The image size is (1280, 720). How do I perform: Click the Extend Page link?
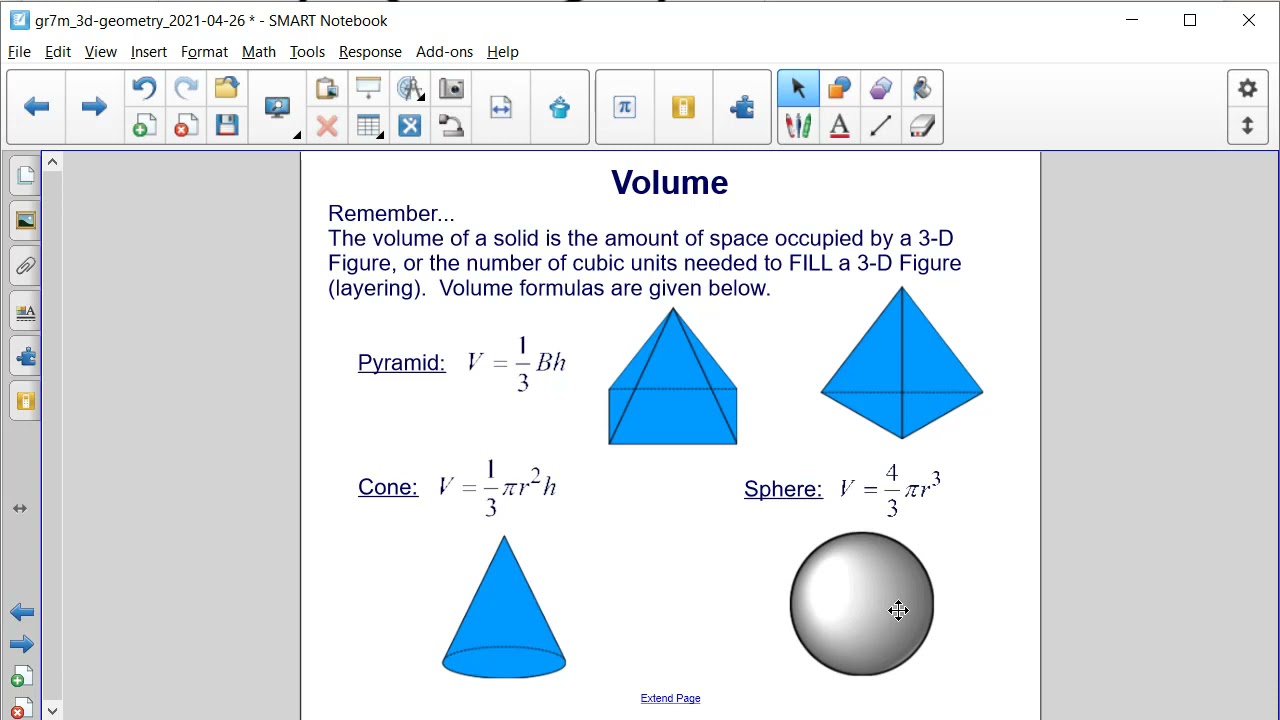click(670, 698)
